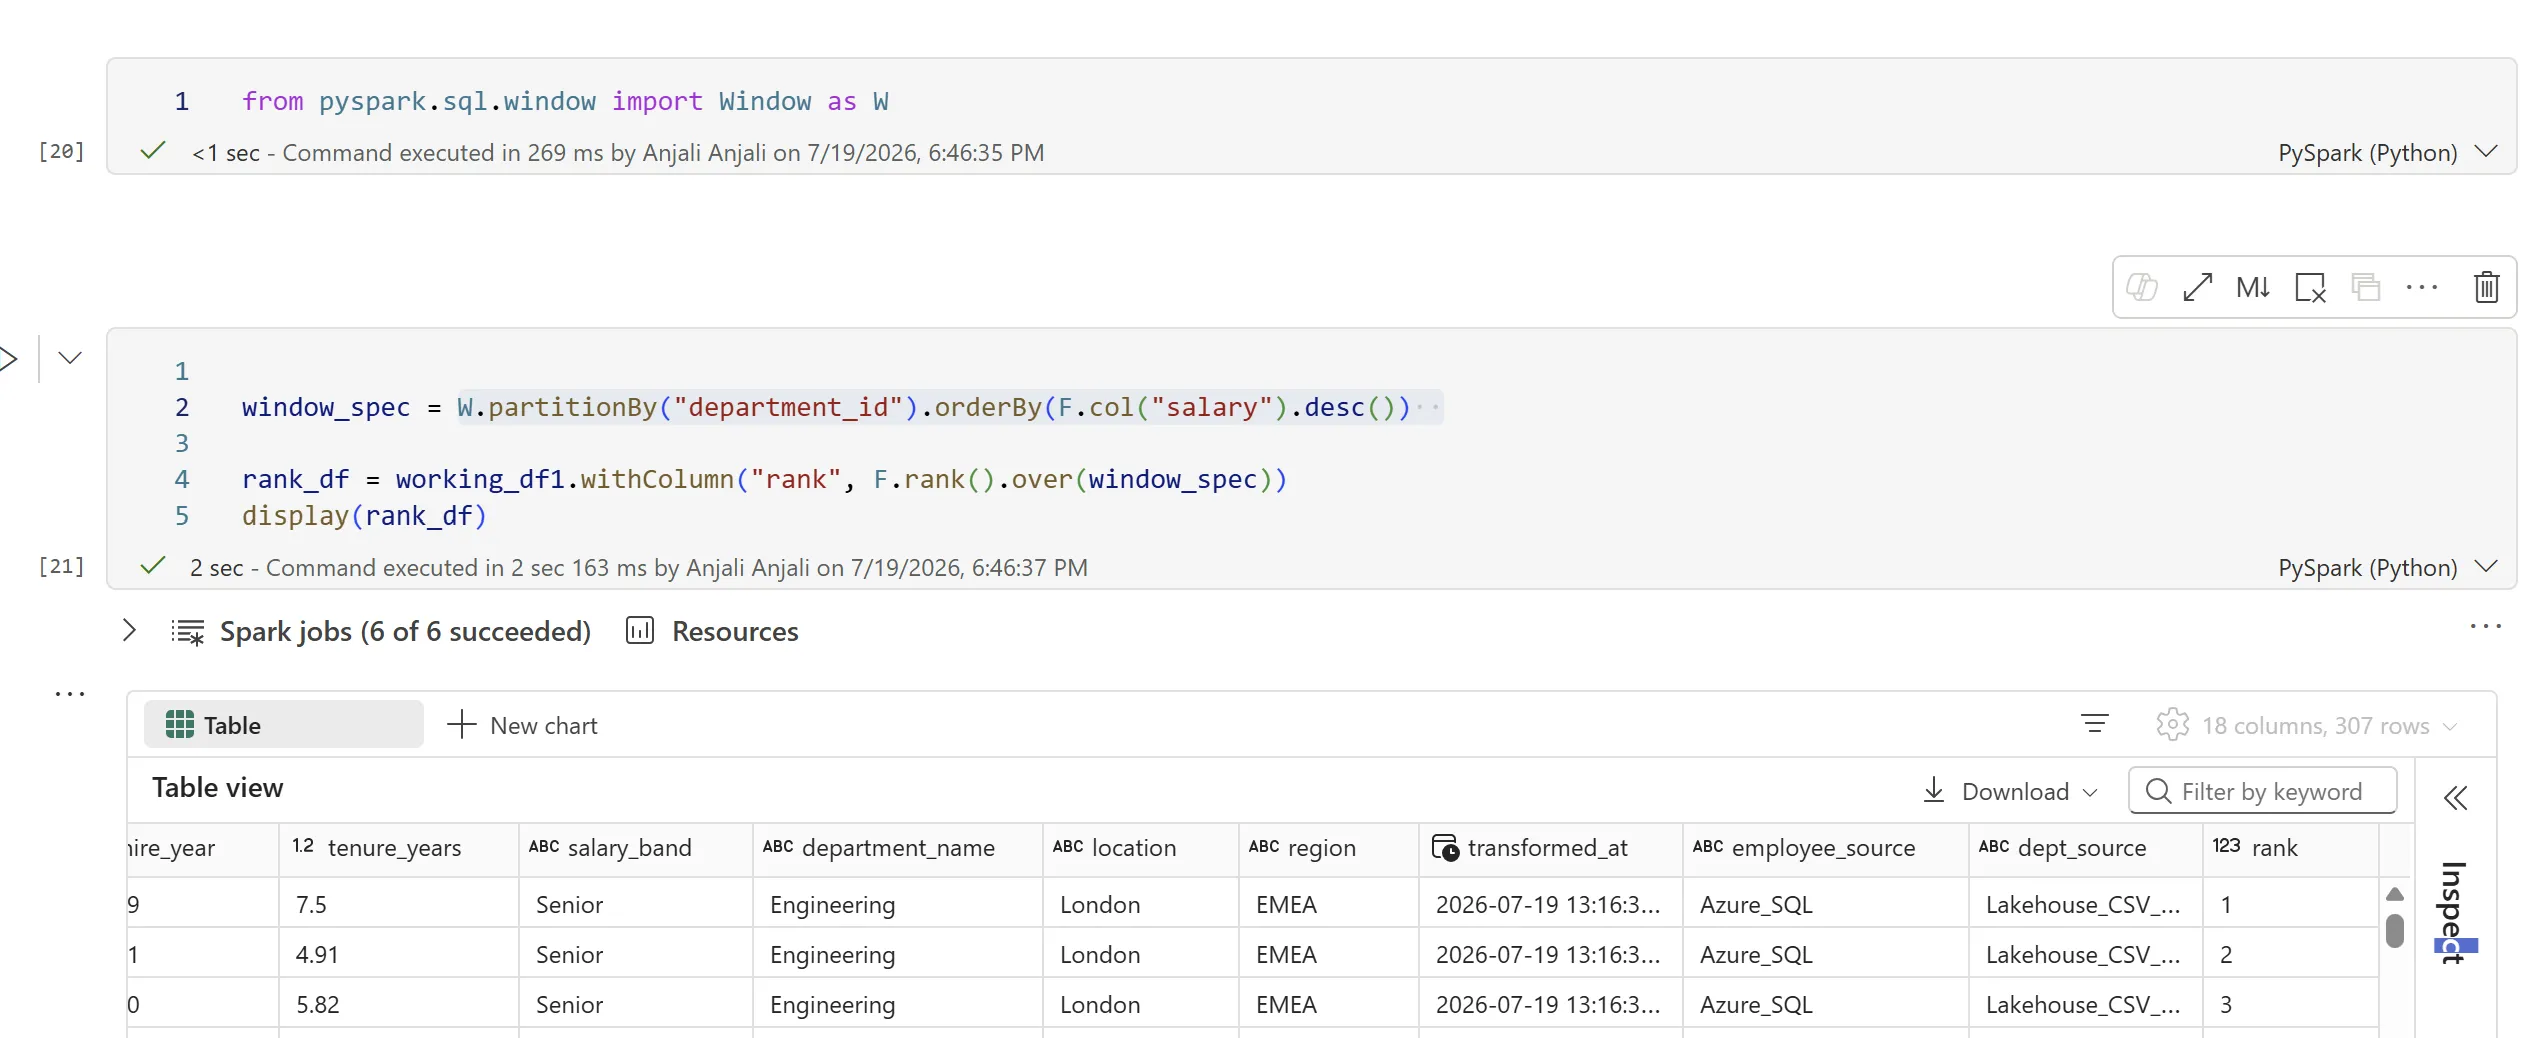Click the Window import code line in cell 20

click(x=565, y=101)
